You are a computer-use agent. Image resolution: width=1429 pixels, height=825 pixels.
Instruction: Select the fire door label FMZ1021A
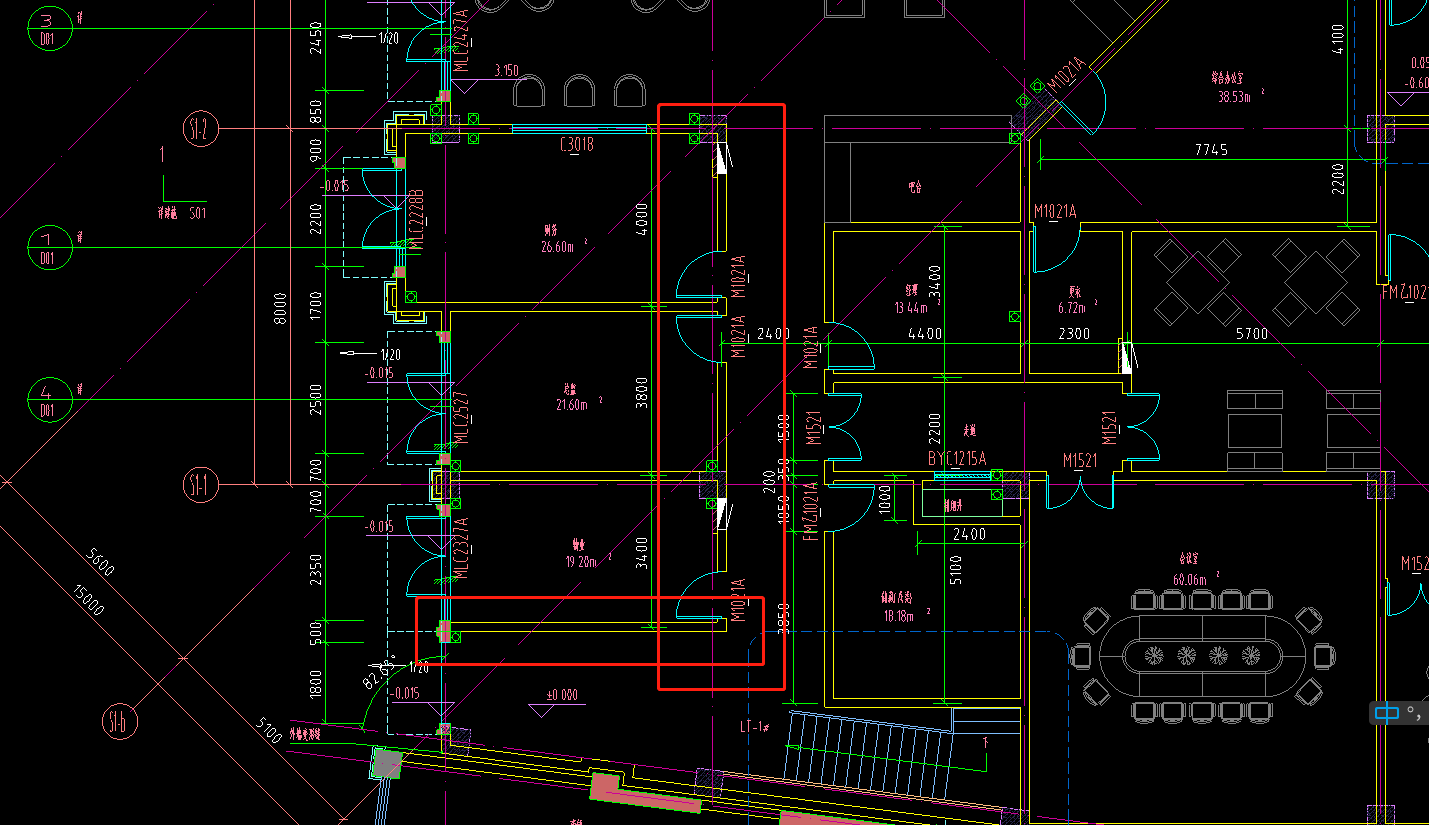pos(812,510)
